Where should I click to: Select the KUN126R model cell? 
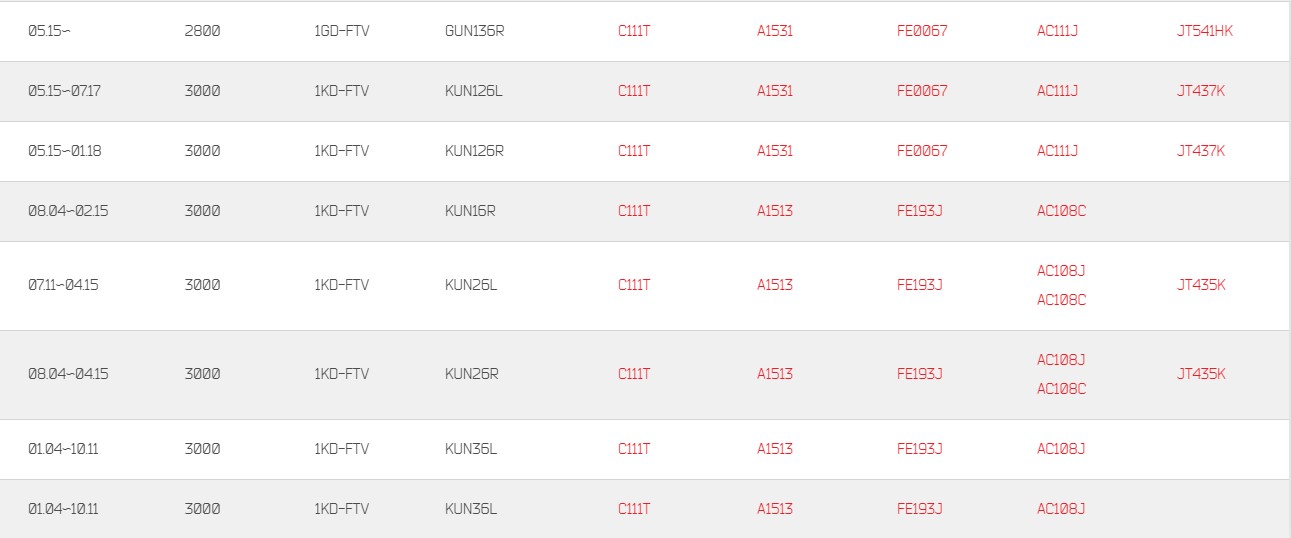474,151
